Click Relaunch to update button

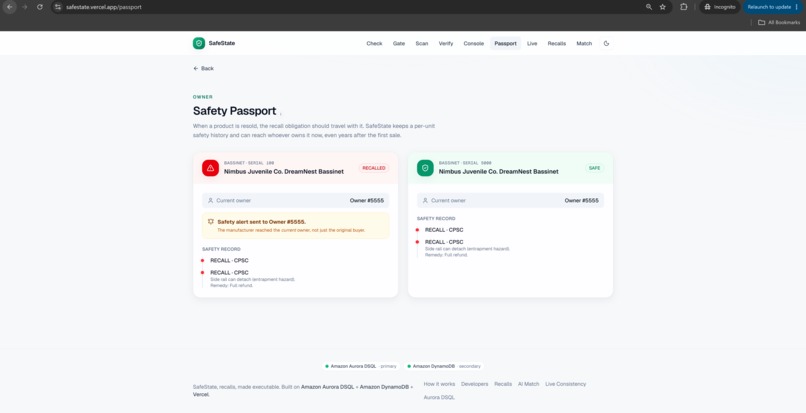pyautogui.click(x=773, y=7)
